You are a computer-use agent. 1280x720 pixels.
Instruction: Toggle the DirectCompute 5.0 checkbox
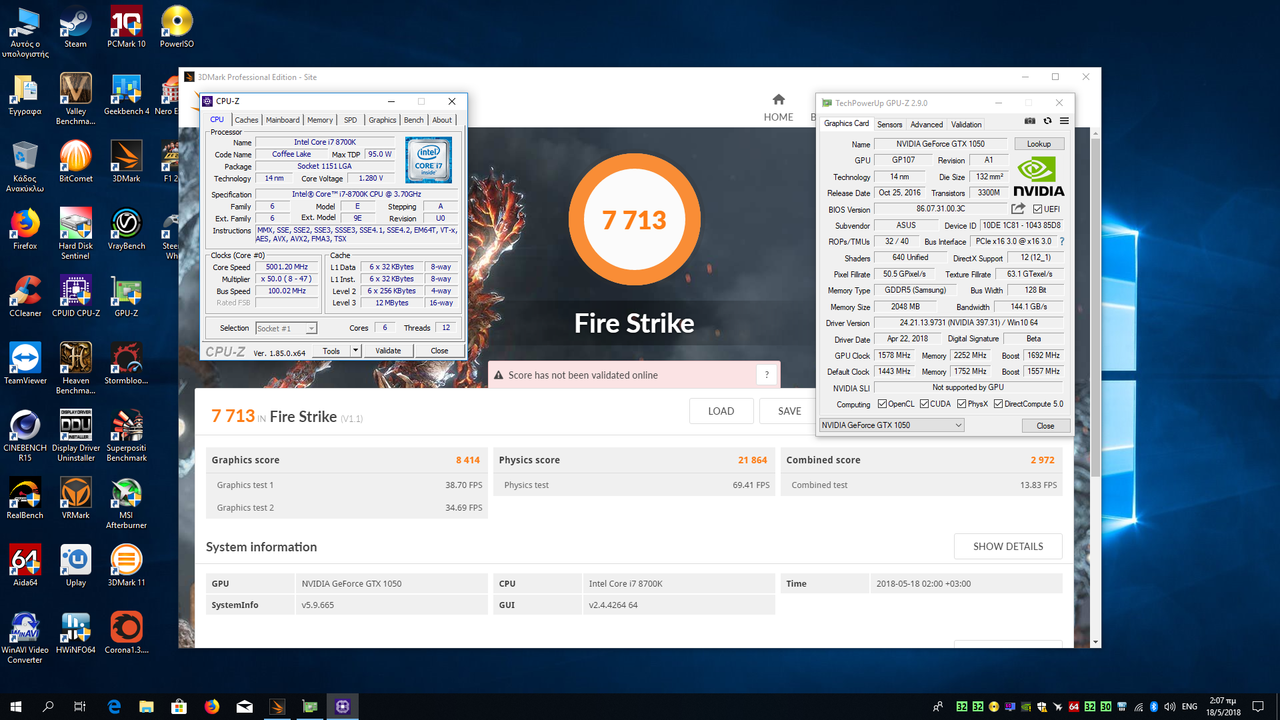coord(997,404)
